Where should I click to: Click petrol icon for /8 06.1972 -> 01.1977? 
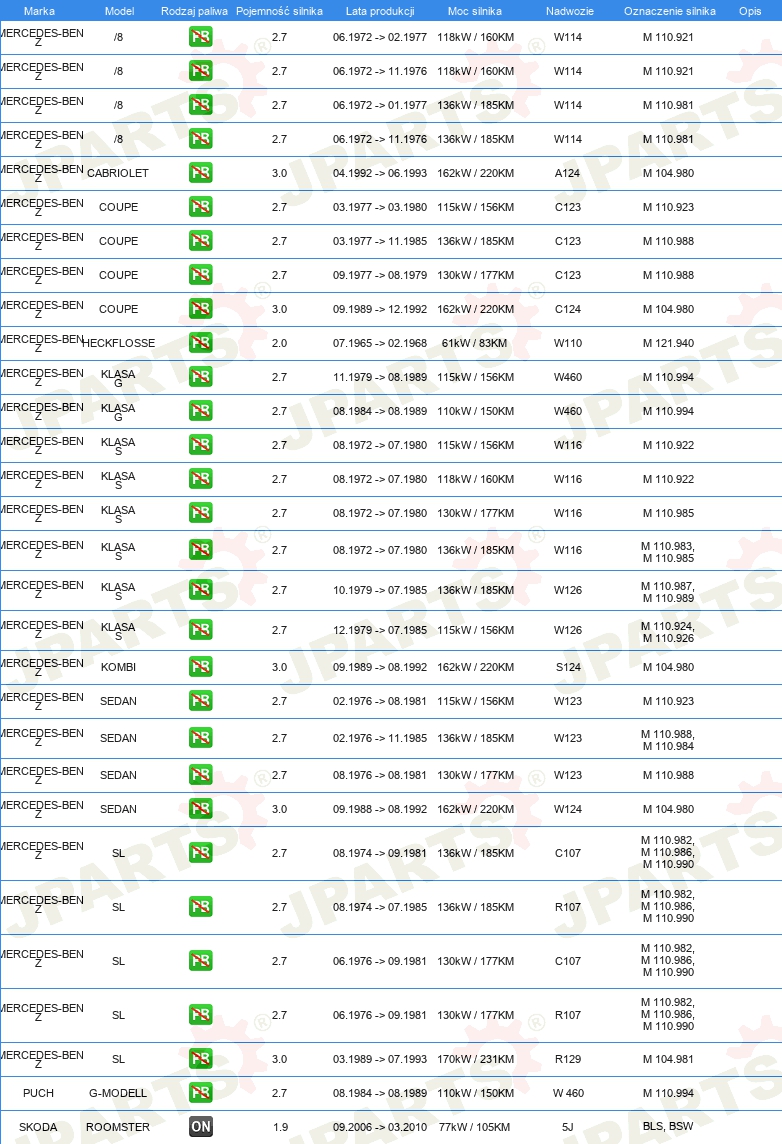(x=201, y=105)
